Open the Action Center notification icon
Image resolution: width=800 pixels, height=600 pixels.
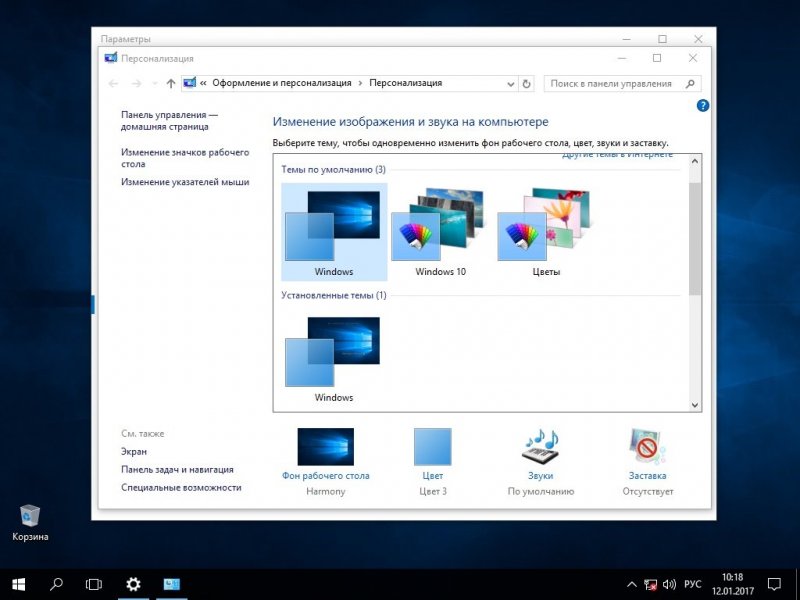(774, 584)
